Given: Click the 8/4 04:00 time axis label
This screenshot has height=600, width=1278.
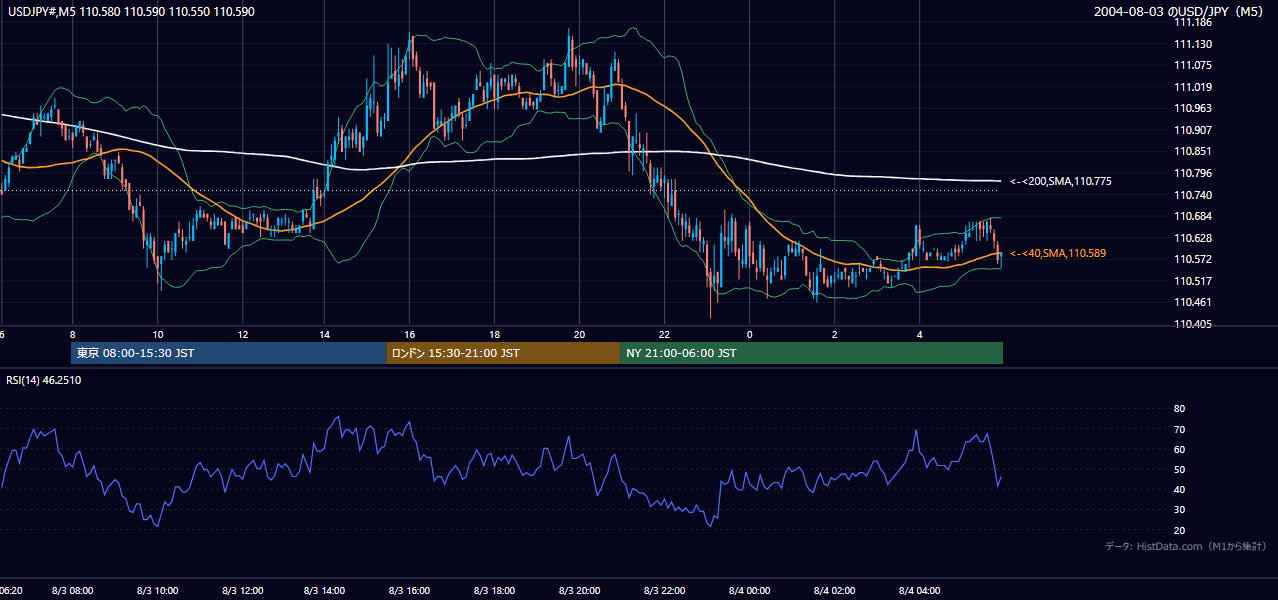Looking at the screenshot, I should point(919,591).
